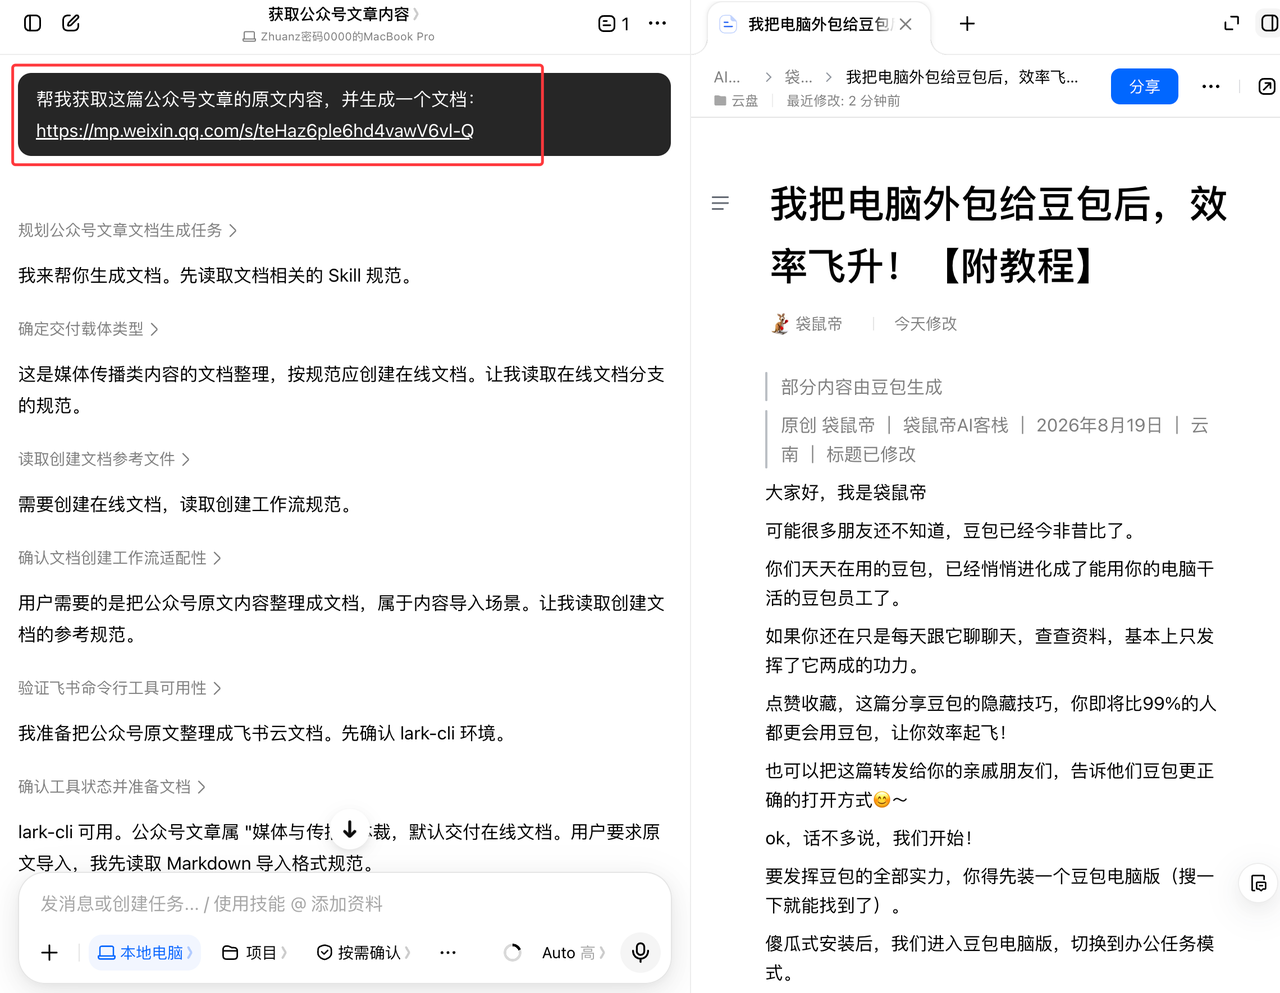The image size is (1280, 993).
Task: Click the 分享 share button
Action: click(1144, 87)
